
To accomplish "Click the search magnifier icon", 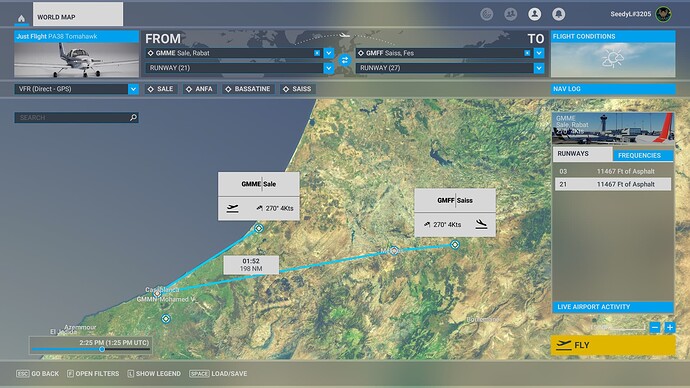I will 133,117.
